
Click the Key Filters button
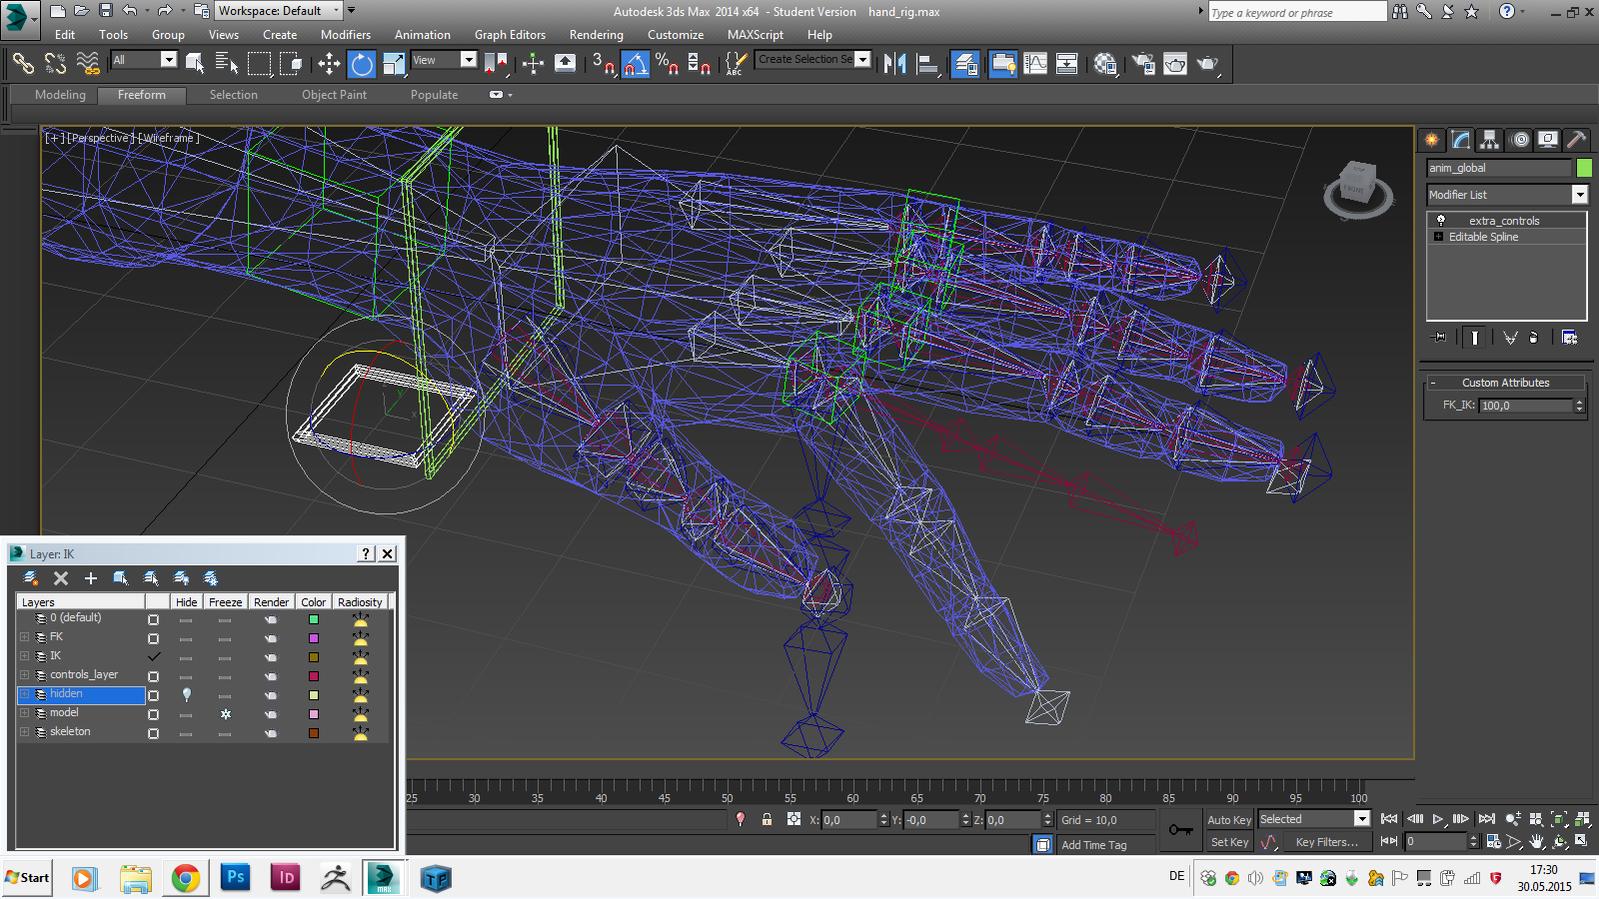point(1327,842)
